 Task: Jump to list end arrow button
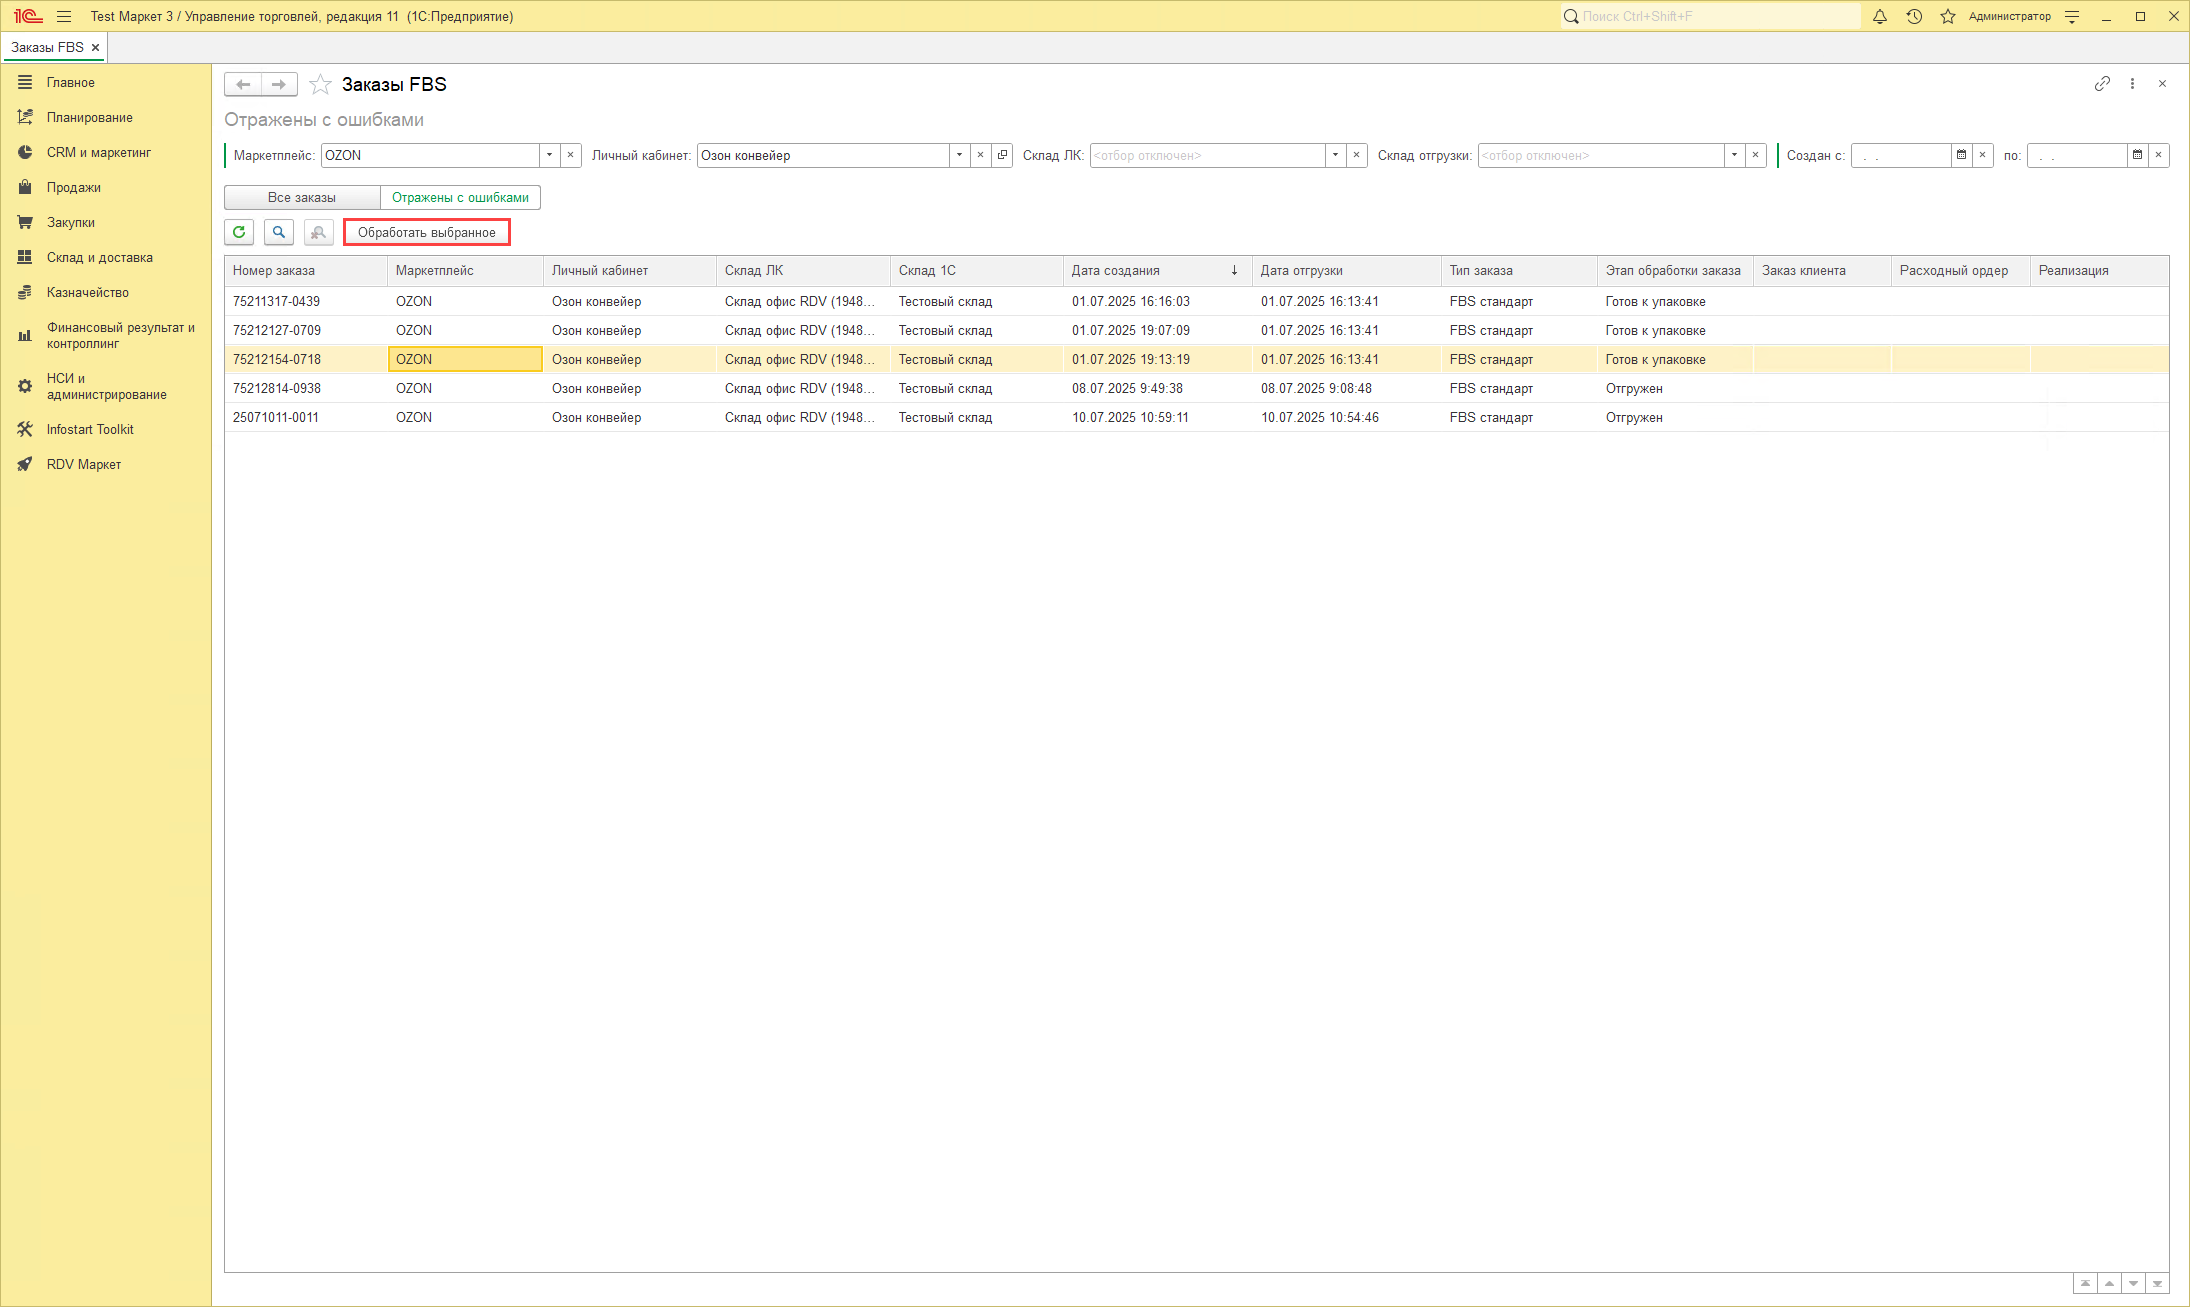(x=2157, y=1283)
